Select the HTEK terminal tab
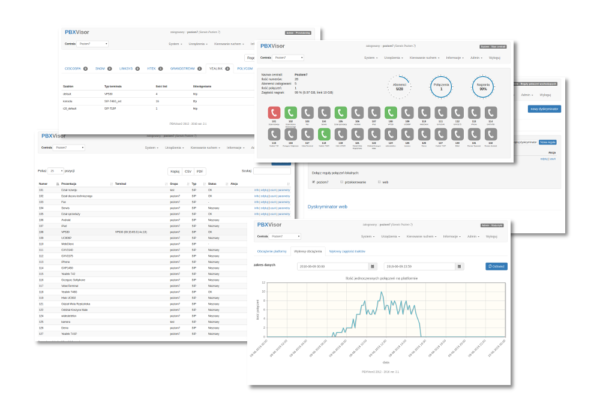600x415 pixels. (155, 68)
